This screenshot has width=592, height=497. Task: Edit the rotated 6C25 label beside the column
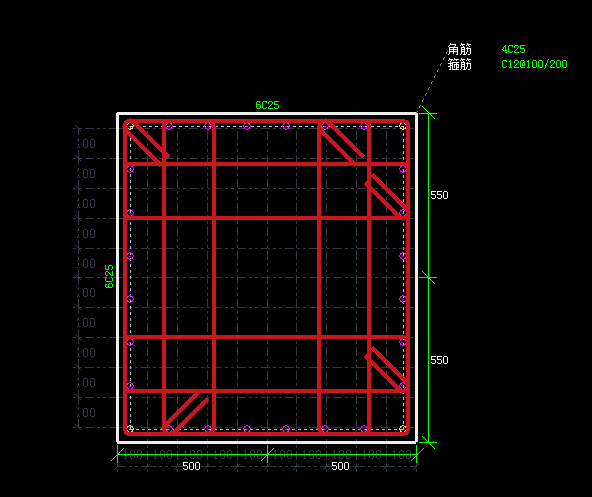(x=109, y=276)
